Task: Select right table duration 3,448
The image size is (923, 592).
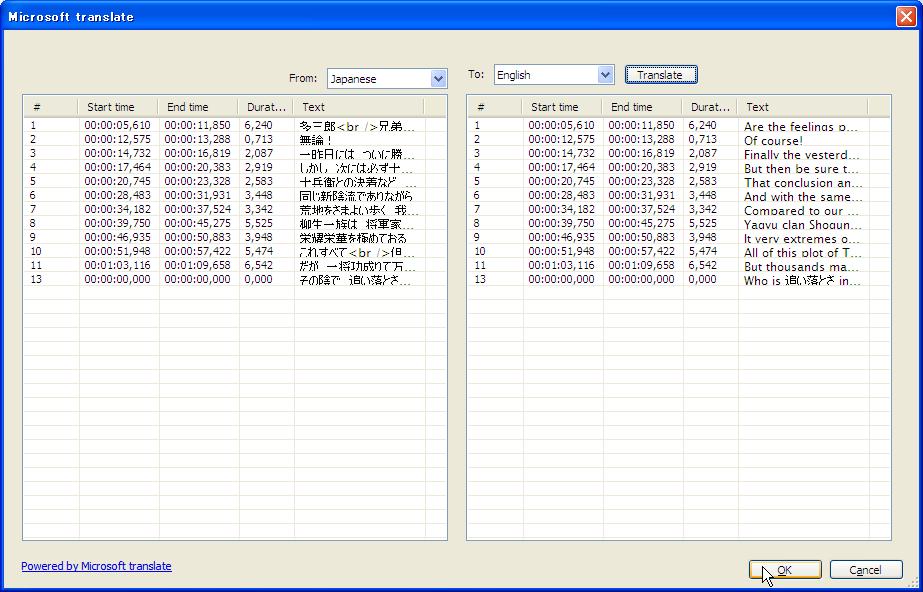Action: pos(702,195)
